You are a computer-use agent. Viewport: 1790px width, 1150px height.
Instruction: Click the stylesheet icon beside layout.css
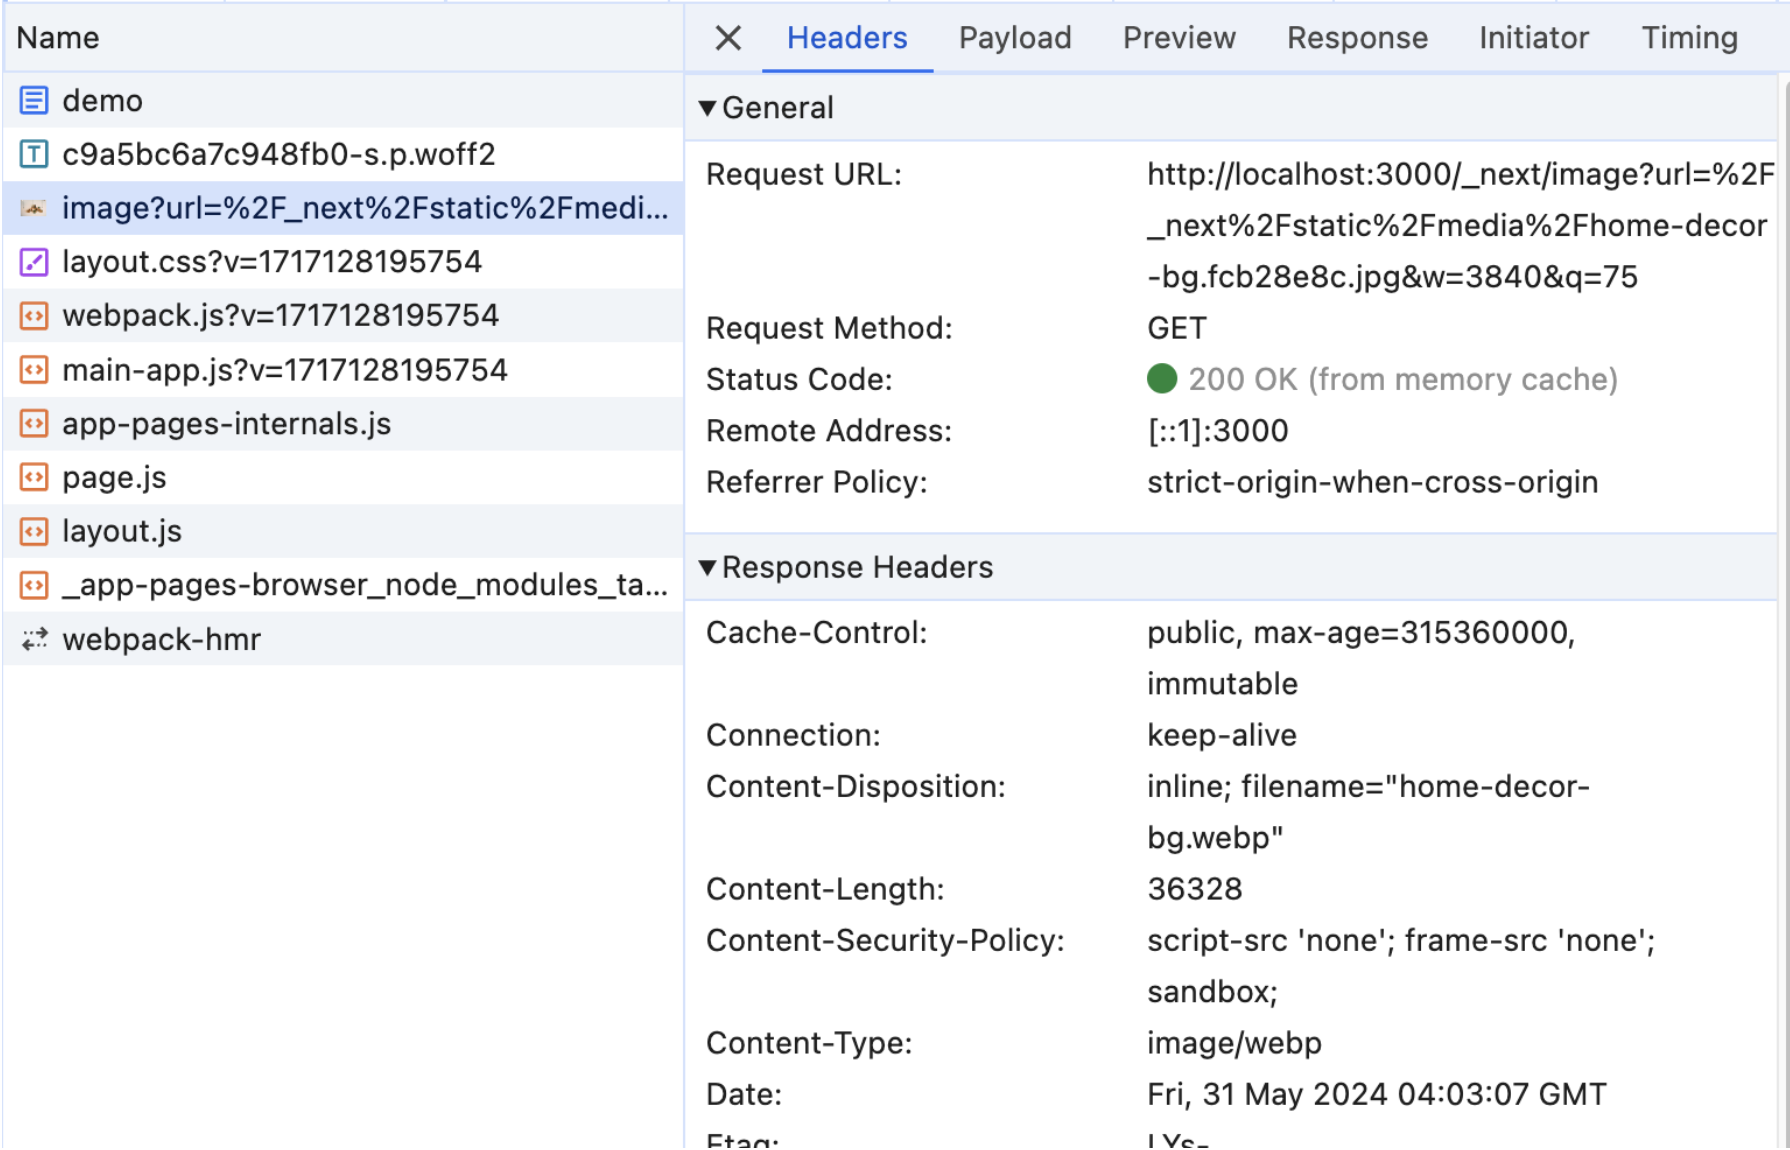pos(34,262)
